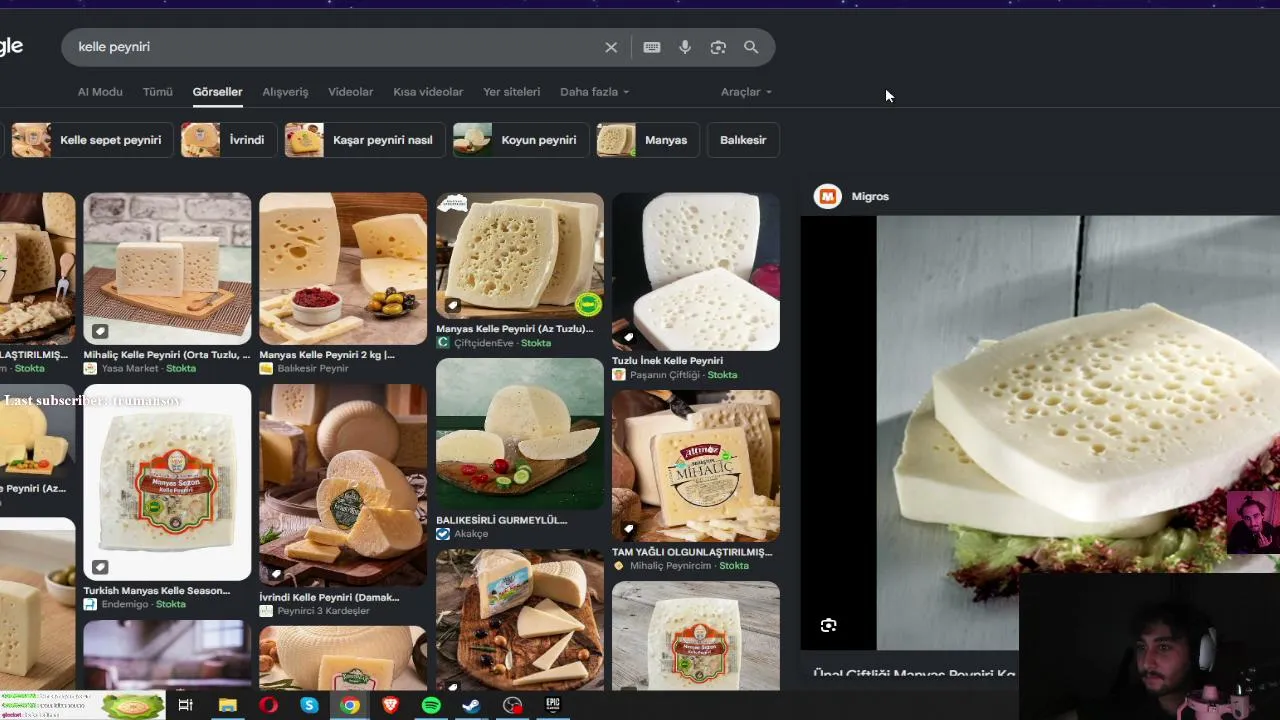Click the Yasa Market favicon
This screenshot has width=1280, height=720.
click(x=90, y=368)
